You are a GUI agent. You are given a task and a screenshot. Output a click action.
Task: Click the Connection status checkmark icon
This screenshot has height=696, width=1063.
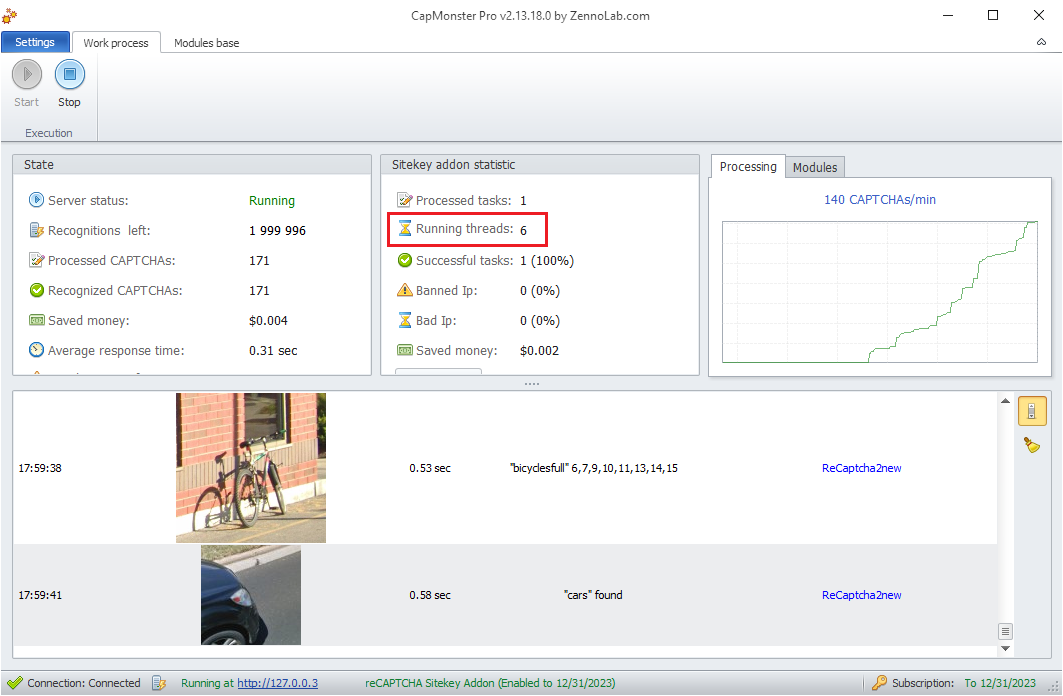[14, 683]
